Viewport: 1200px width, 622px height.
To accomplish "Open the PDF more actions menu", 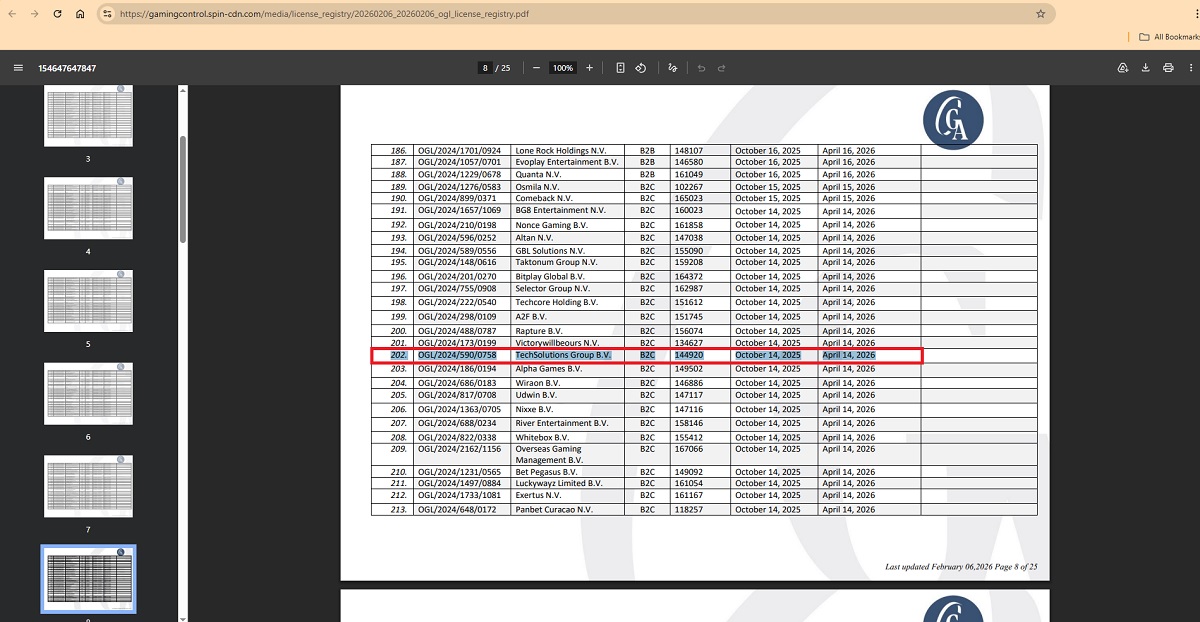I will 1190,68.
